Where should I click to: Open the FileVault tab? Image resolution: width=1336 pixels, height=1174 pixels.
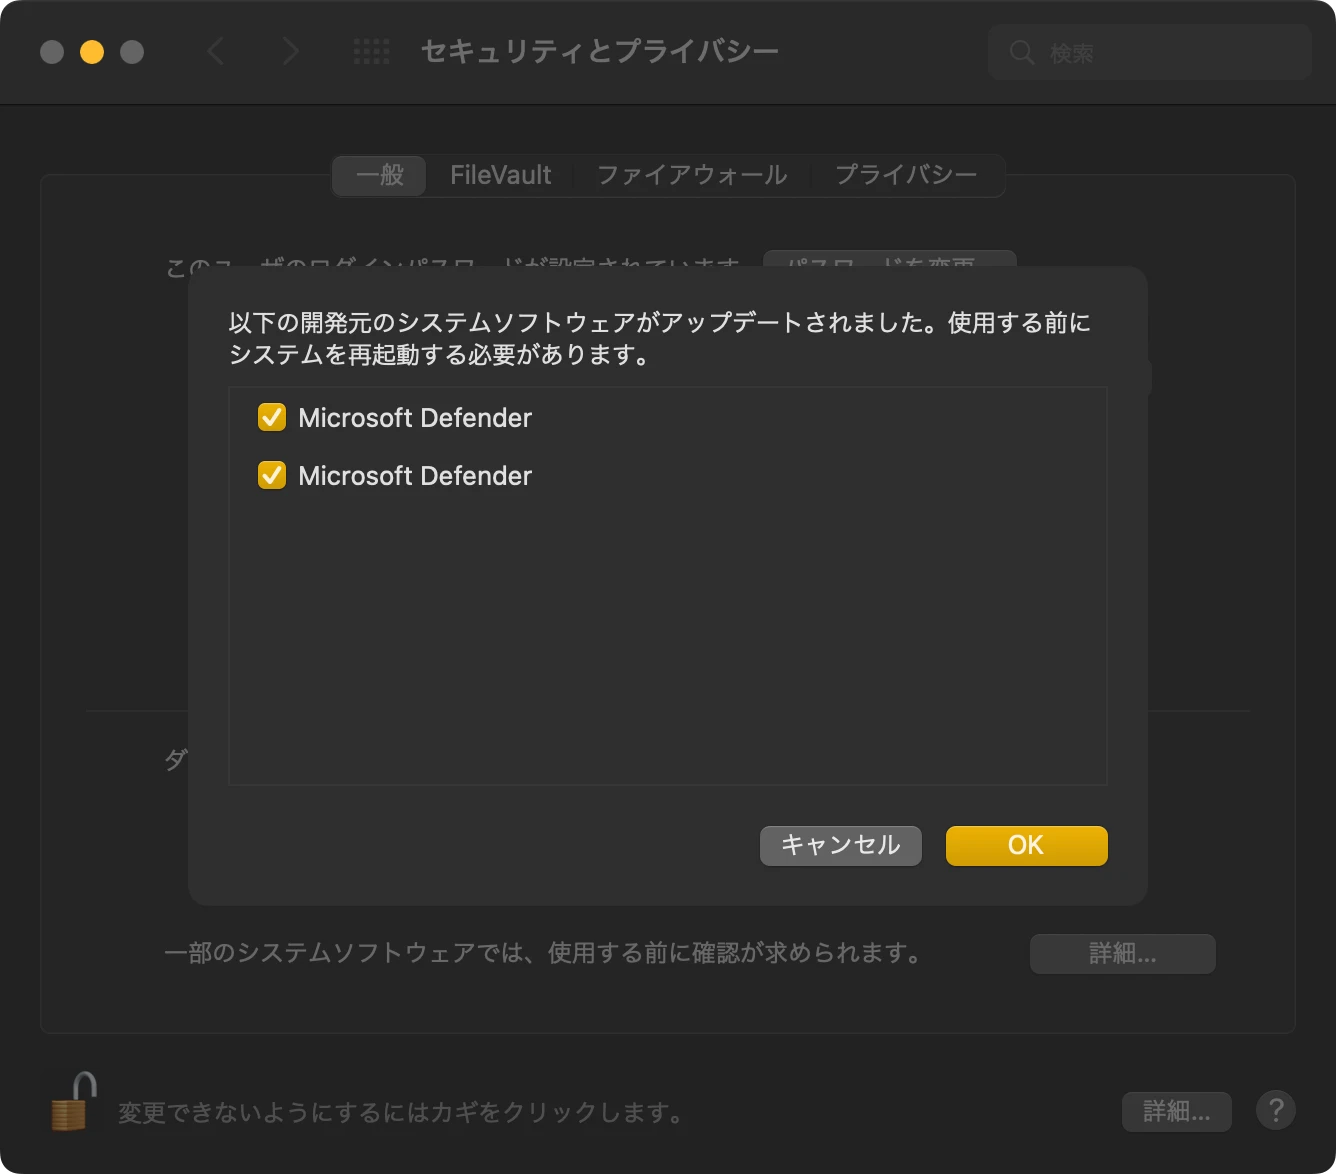(500, 175)
